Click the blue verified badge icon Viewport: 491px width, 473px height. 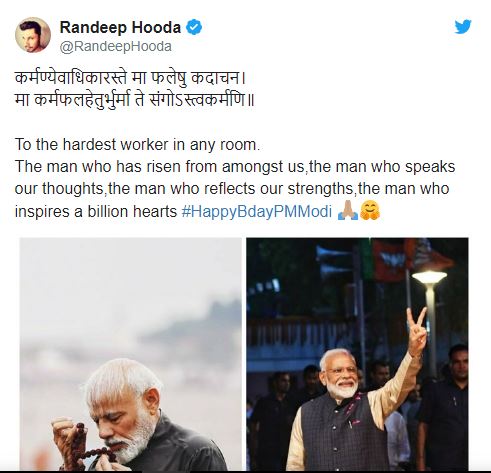[x=194, y=27]
